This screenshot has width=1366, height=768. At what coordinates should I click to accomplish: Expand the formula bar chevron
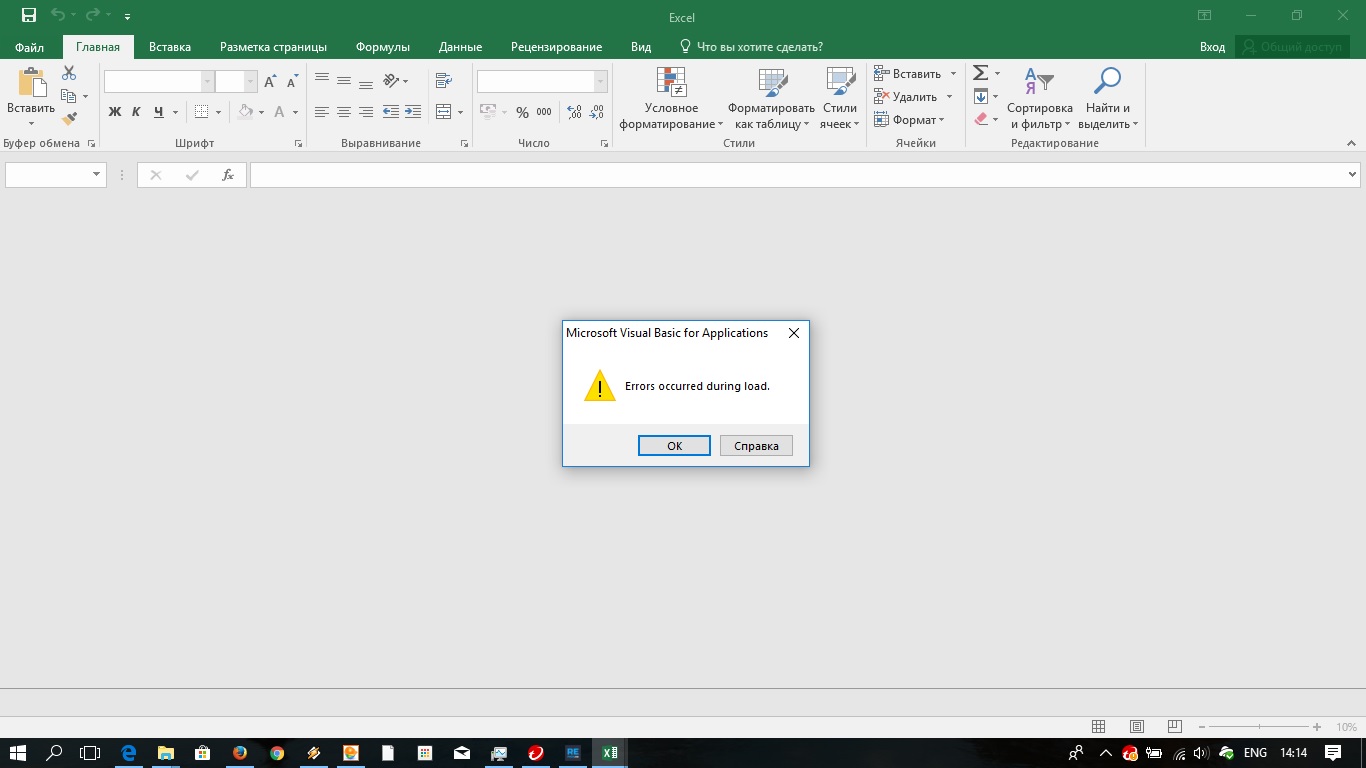[x=1352, y=174]
